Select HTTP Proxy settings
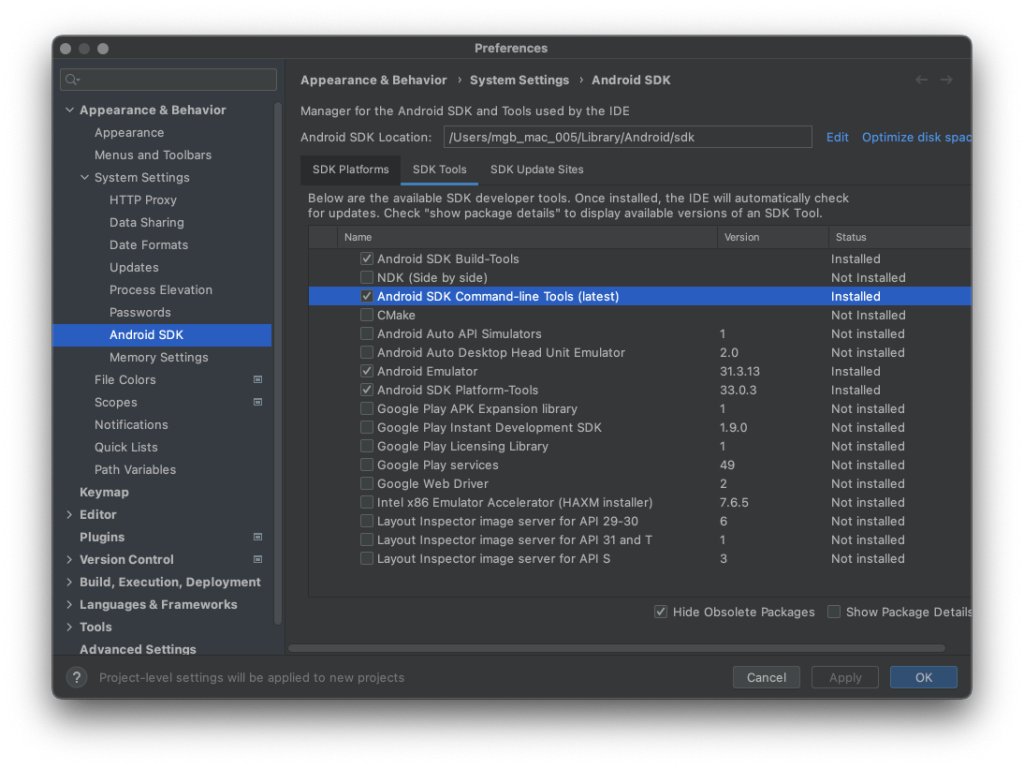Image resolution: width=1024 pixels, height=768 pixels. tap(143, 200)
